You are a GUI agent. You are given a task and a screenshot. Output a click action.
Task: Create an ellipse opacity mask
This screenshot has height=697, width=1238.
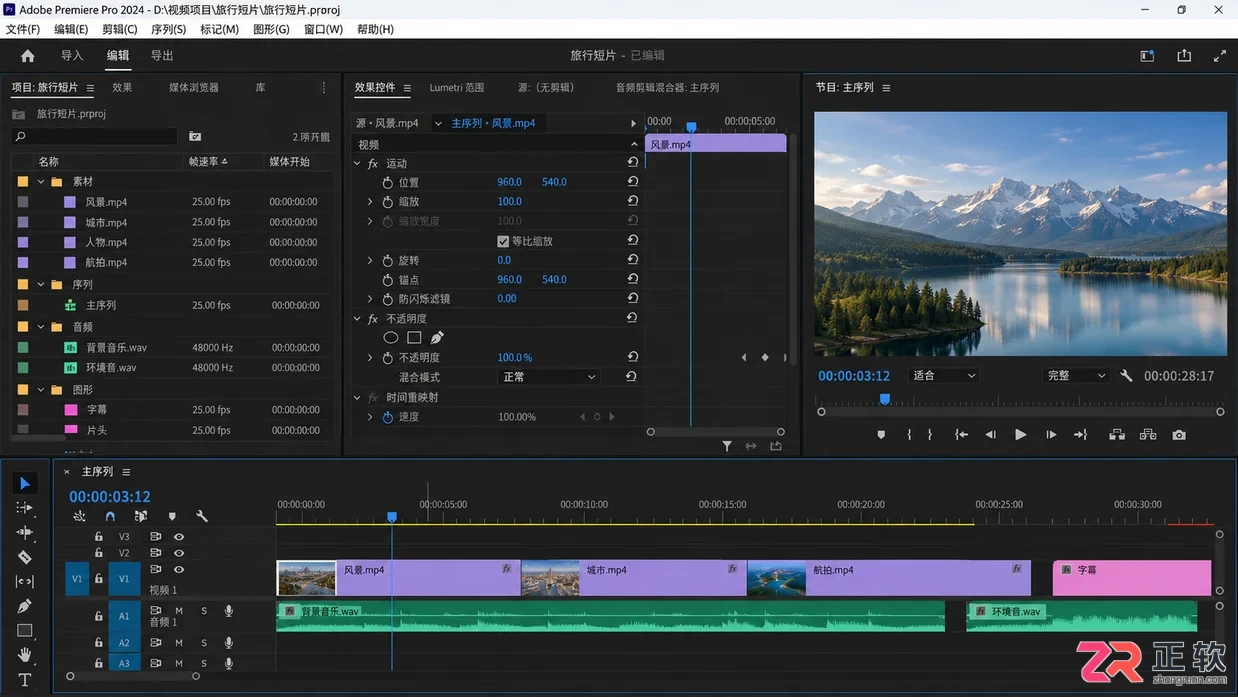(x=391, y=338)
